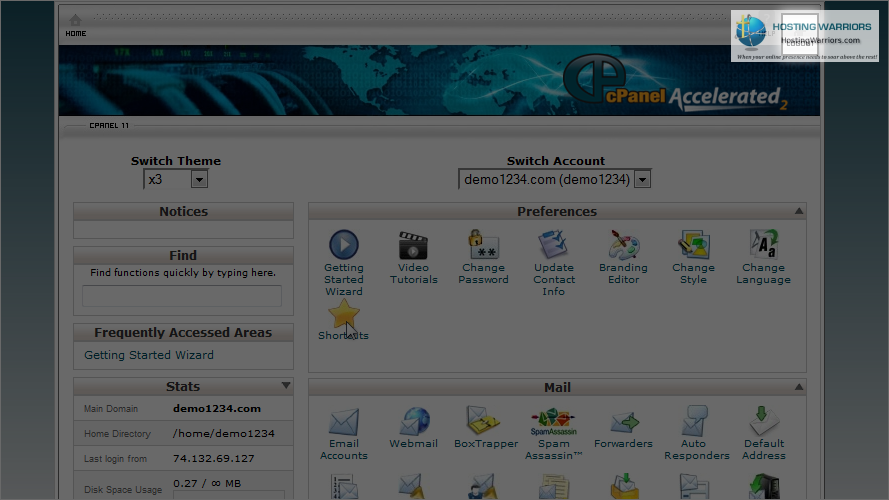The width and height of the screenshot is (889, 500).
Task: Click the demo1234.com main domain value
Action: [x=217, y=408]
